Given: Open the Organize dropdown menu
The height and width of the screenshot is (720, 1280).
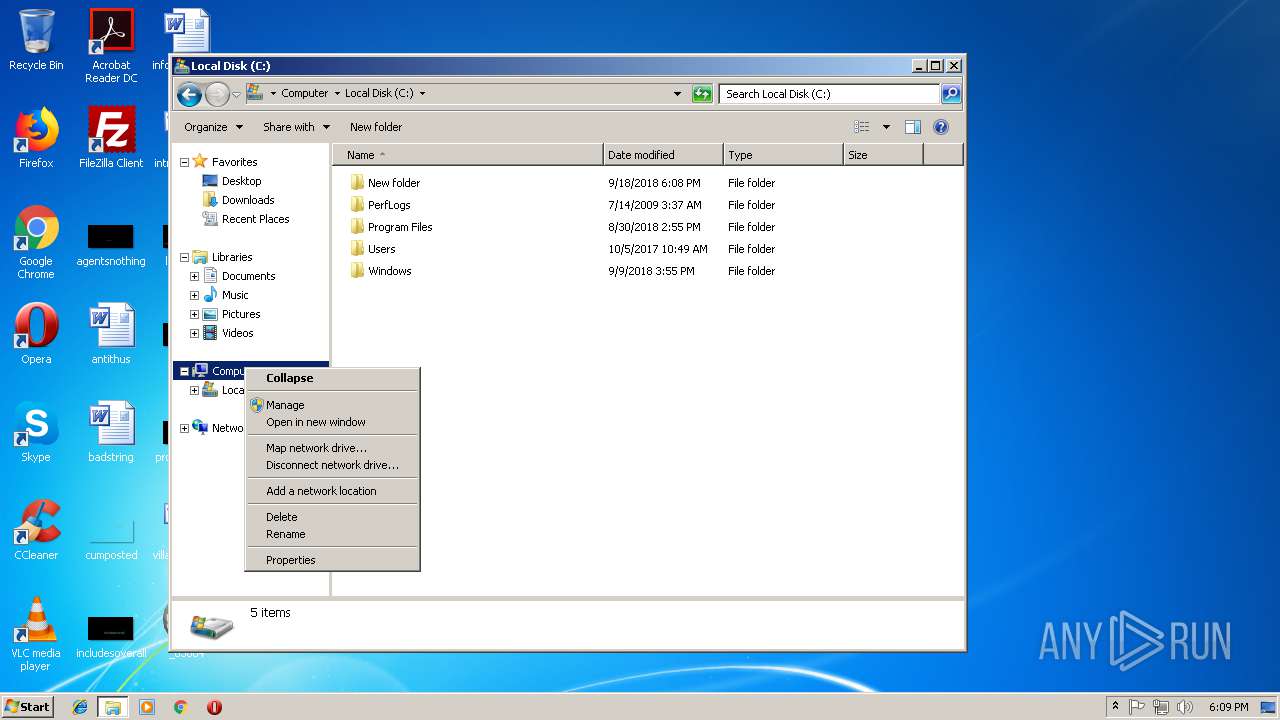Looking at the screenshot, I should click(213, 127).
